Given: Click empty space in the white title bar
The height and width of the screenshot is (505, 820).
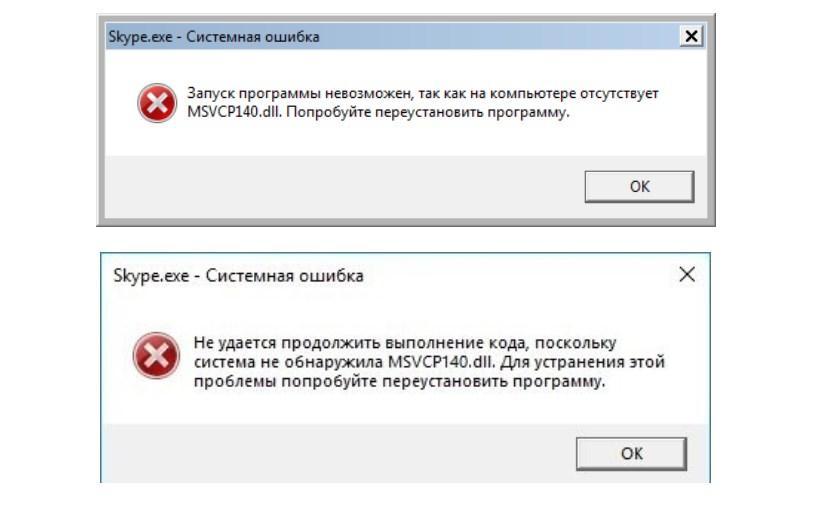Looking at the screenshot, I should pyautogui.click(x=518, y=275).
